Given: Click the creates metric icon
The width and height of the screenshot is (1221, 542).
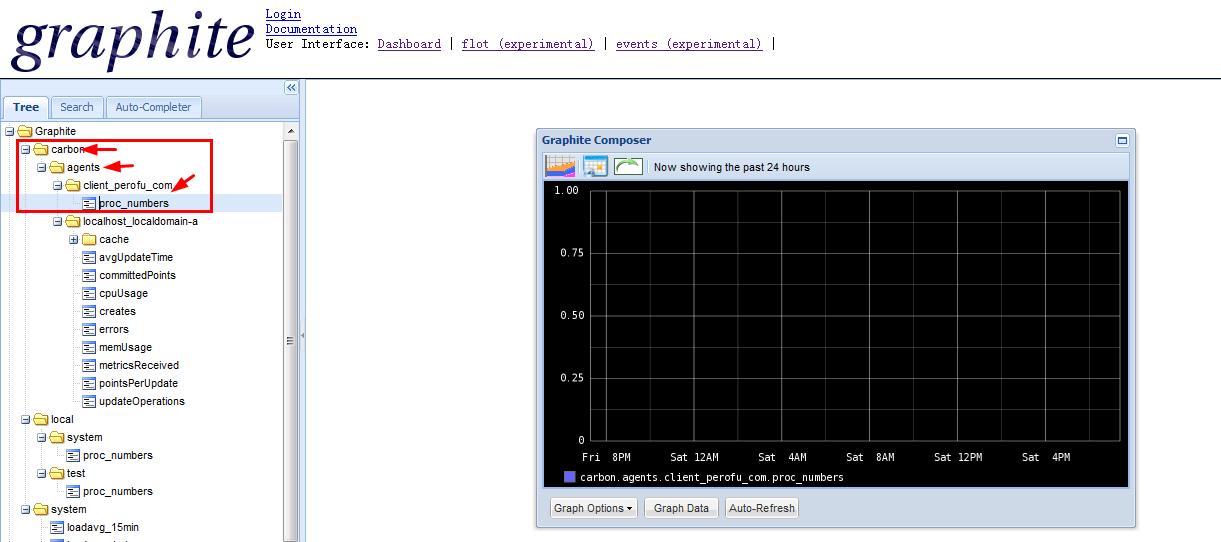Looking at the screenshot, I should click(x=90, y=311).
